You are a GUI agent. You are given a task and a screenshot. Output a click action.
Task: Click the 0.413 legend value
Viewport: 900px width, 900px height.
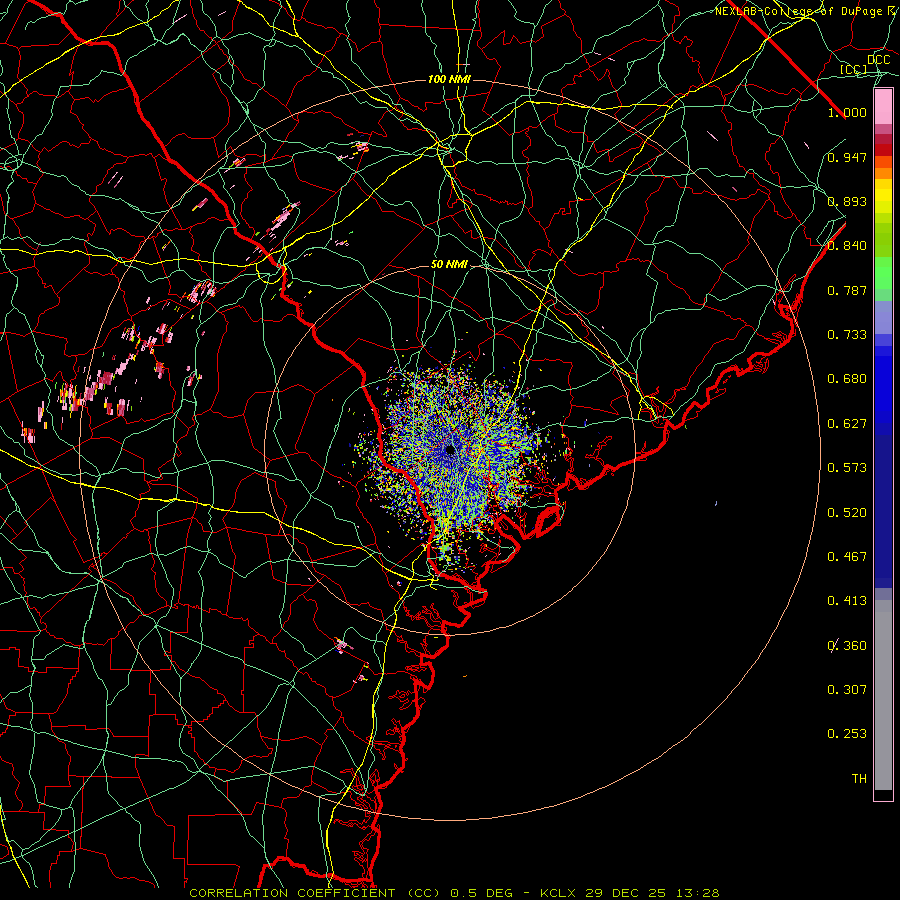tap(847, 601)
